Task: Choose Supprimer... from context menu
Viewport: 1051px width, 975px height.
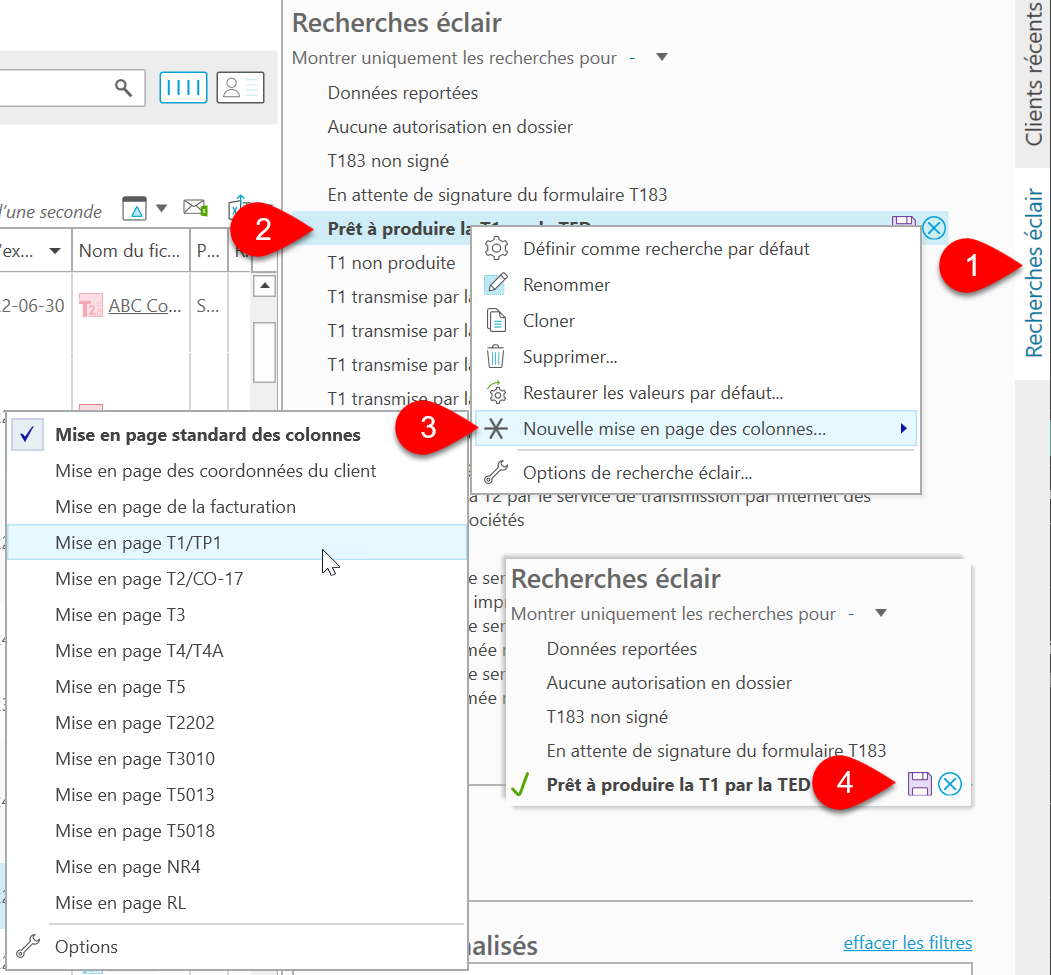Action: tap(570, 356)
